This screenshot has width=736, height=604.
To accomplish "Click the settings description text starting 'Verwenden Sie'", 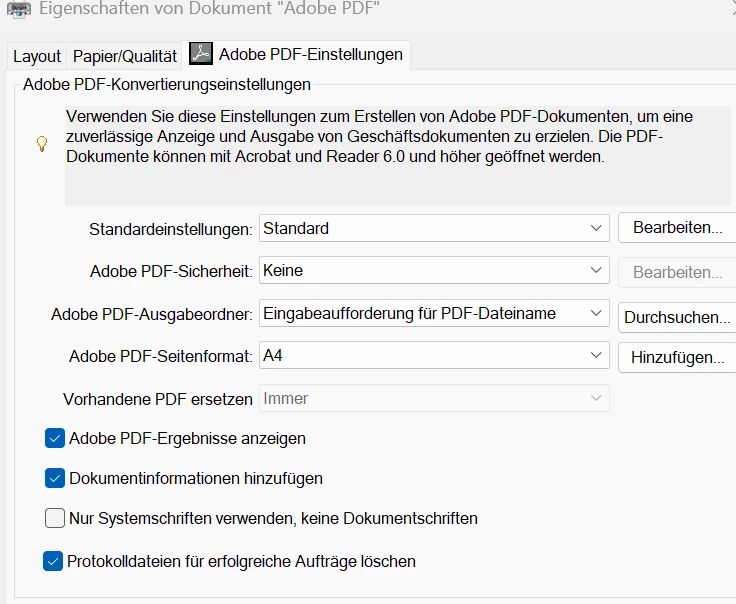I will (x=379, y=136).
